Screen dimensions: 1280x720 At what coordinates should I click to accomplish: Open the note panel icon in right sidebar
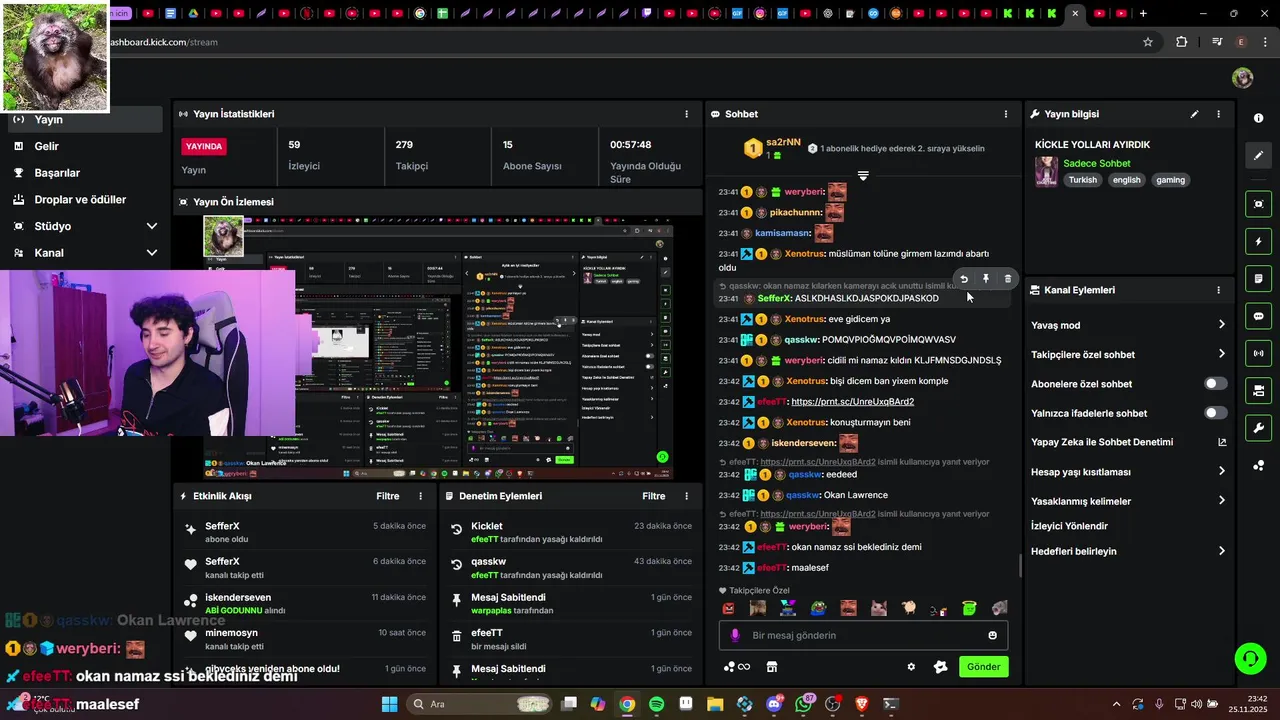[x=1258, y=279]
